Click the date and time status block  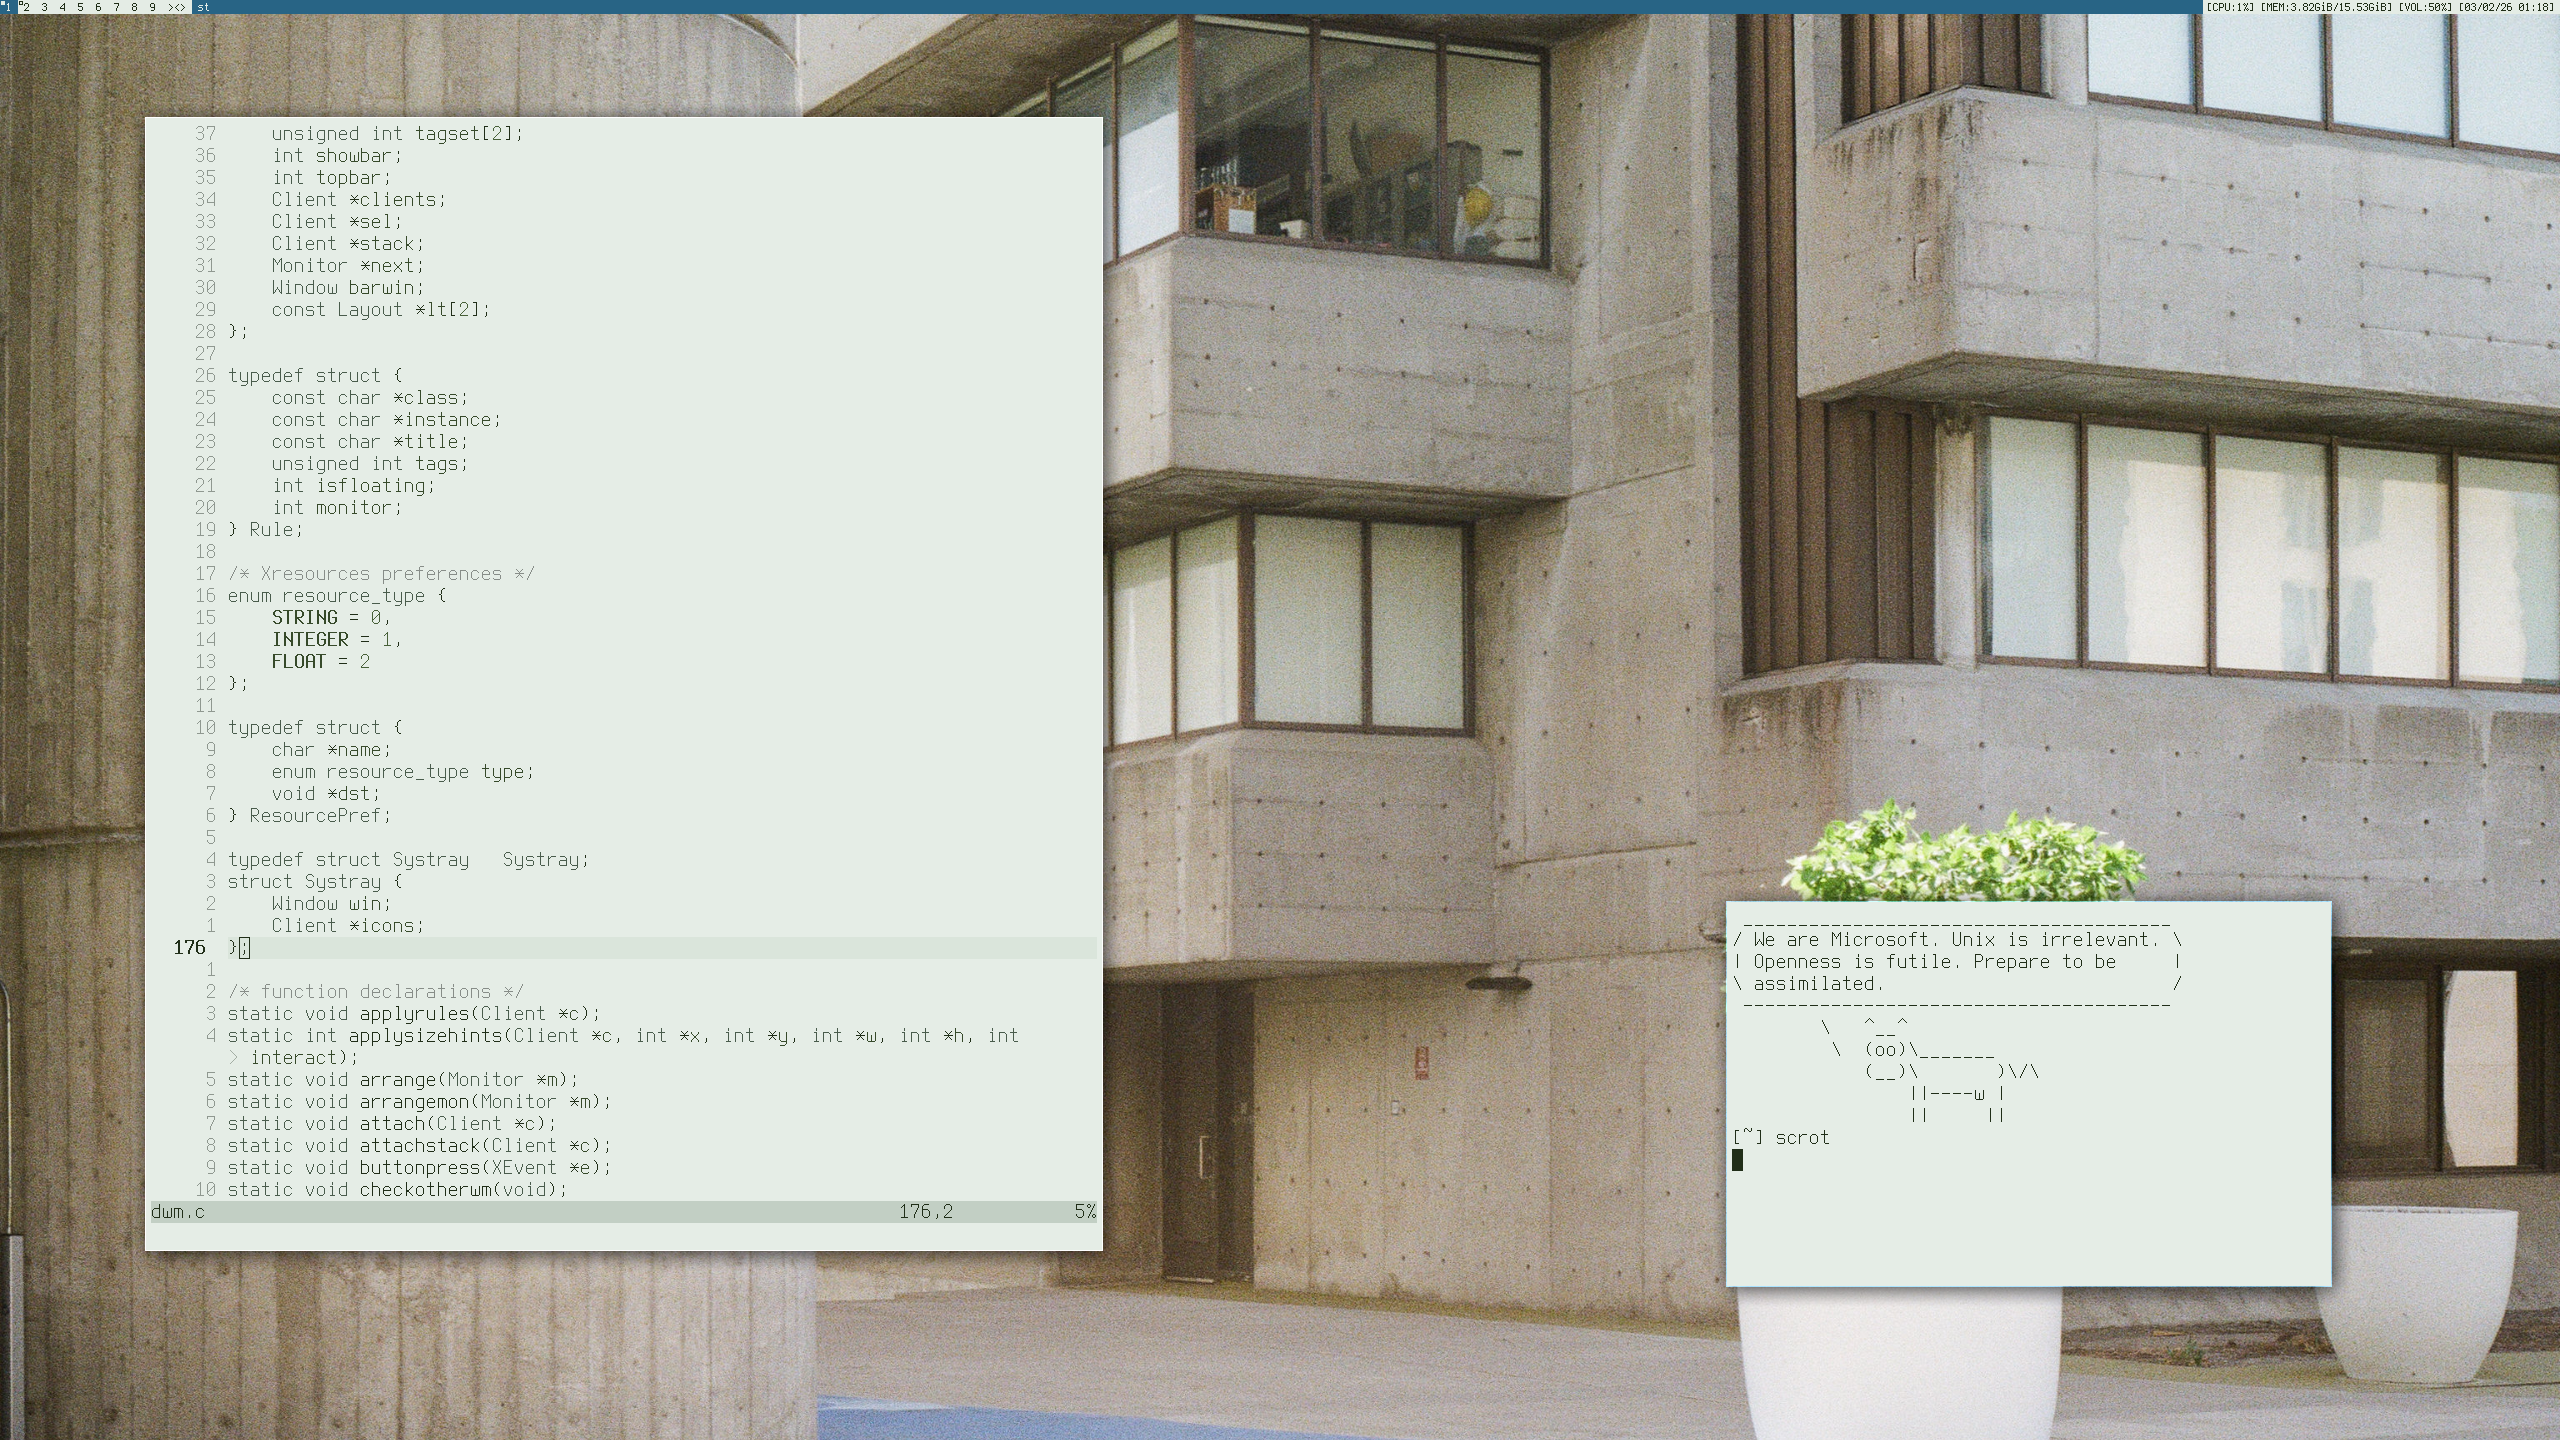pyautogui.click(x=2507, y=7)
